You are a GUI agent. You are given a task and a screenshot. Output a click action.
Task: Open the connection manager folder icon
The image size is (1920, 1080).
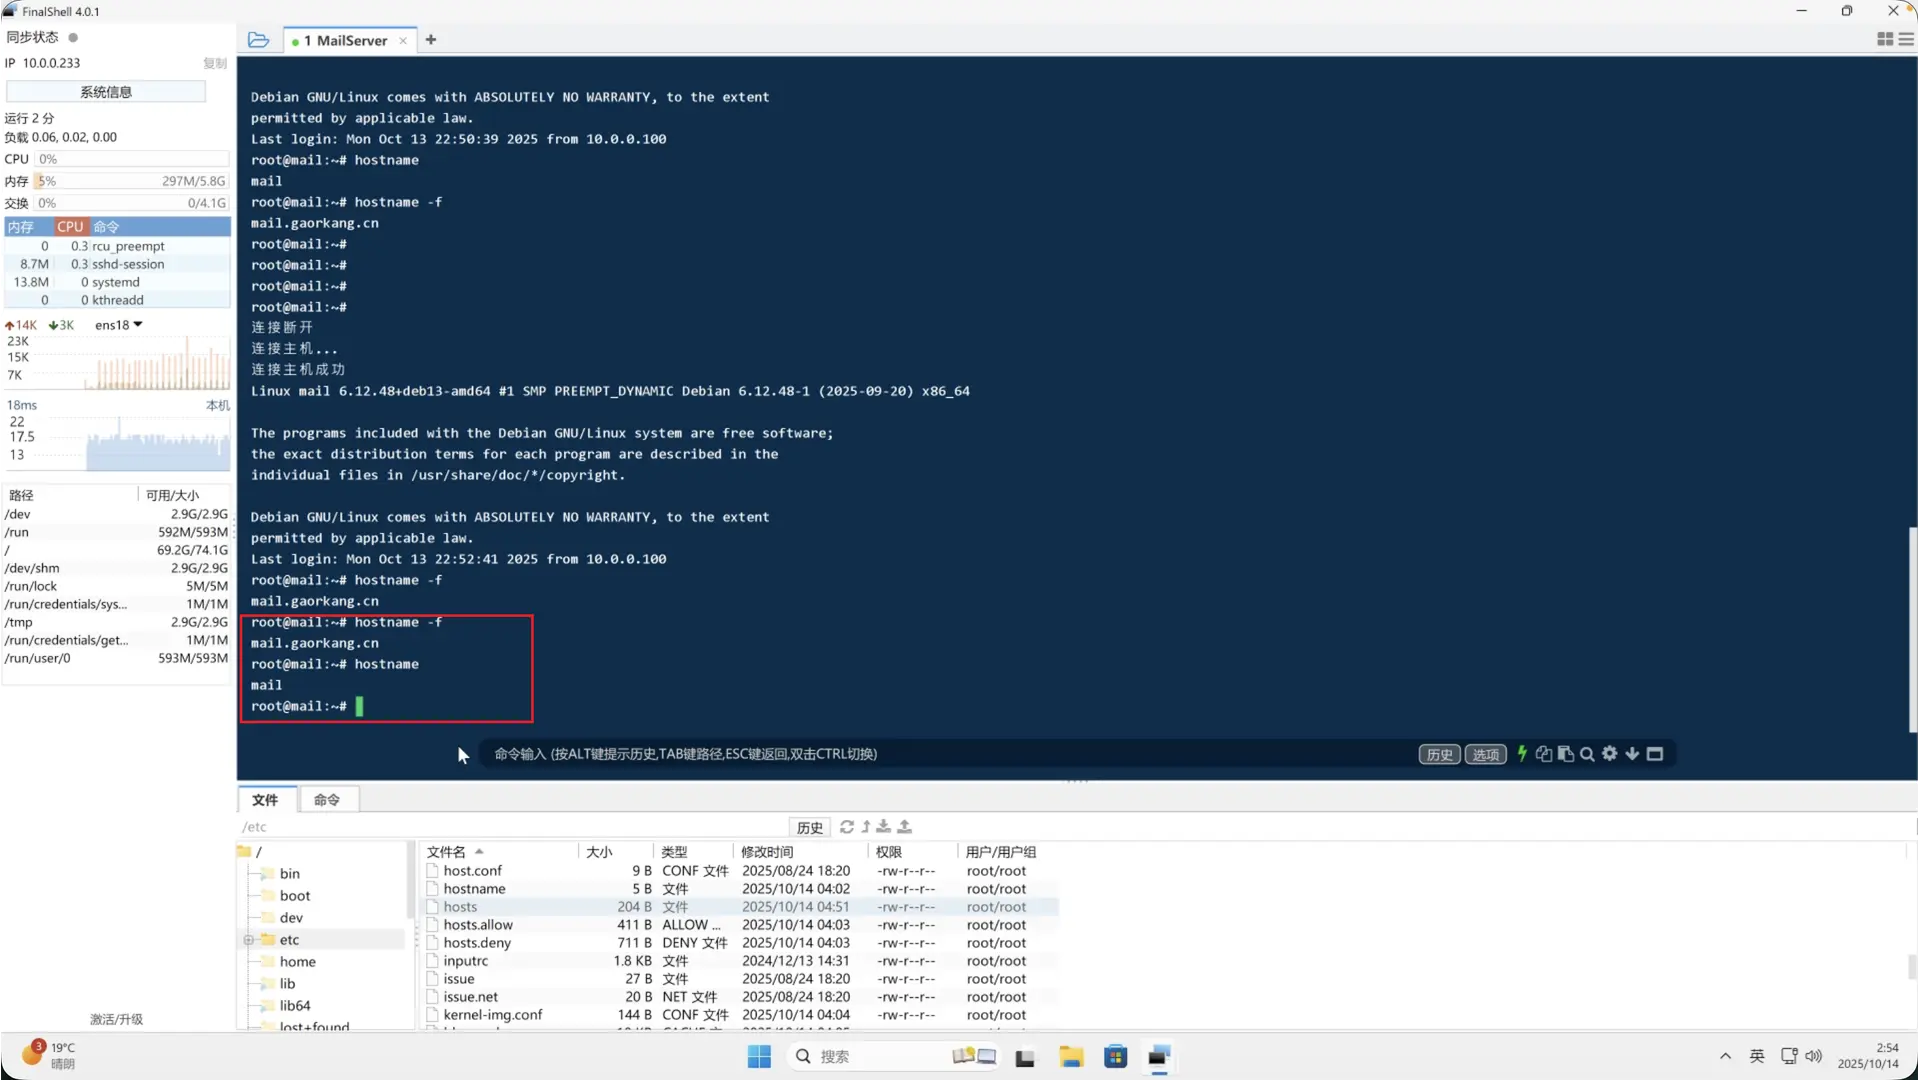tap(258, 40)
